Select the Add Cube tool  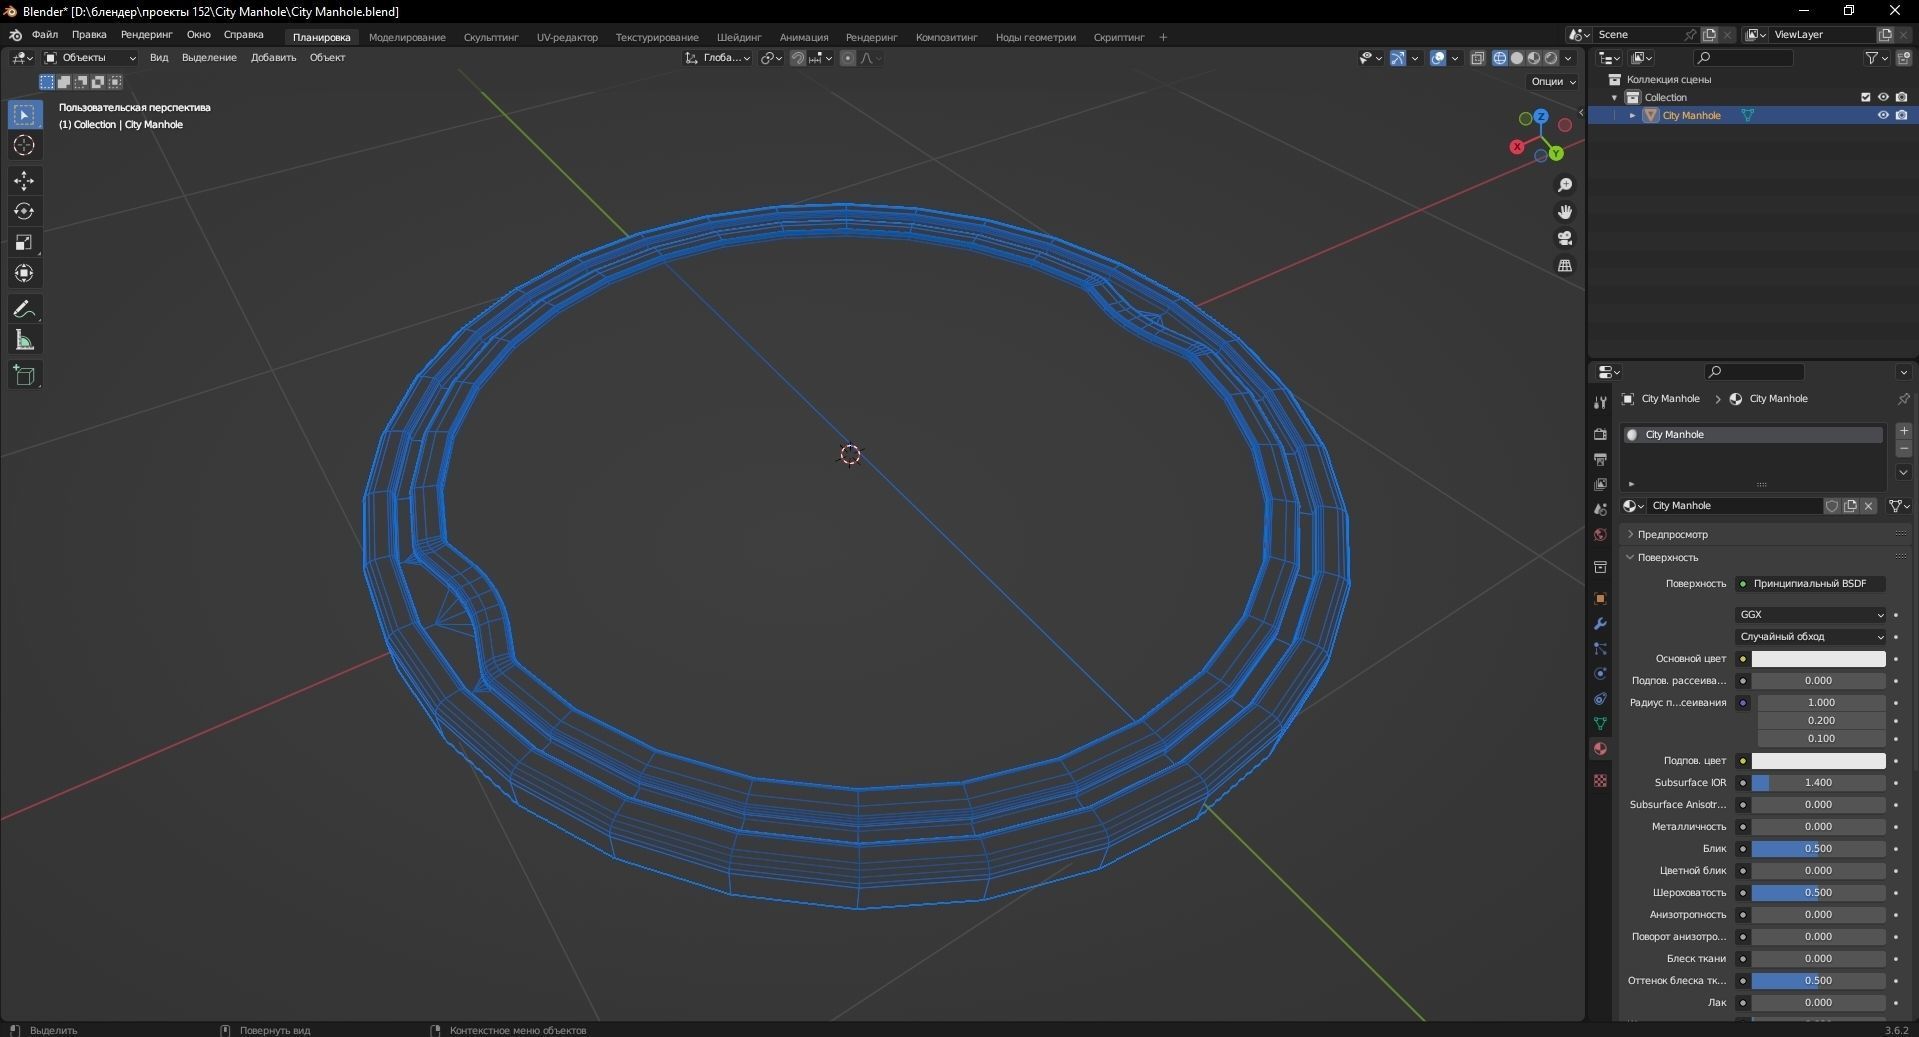(24, 376)
